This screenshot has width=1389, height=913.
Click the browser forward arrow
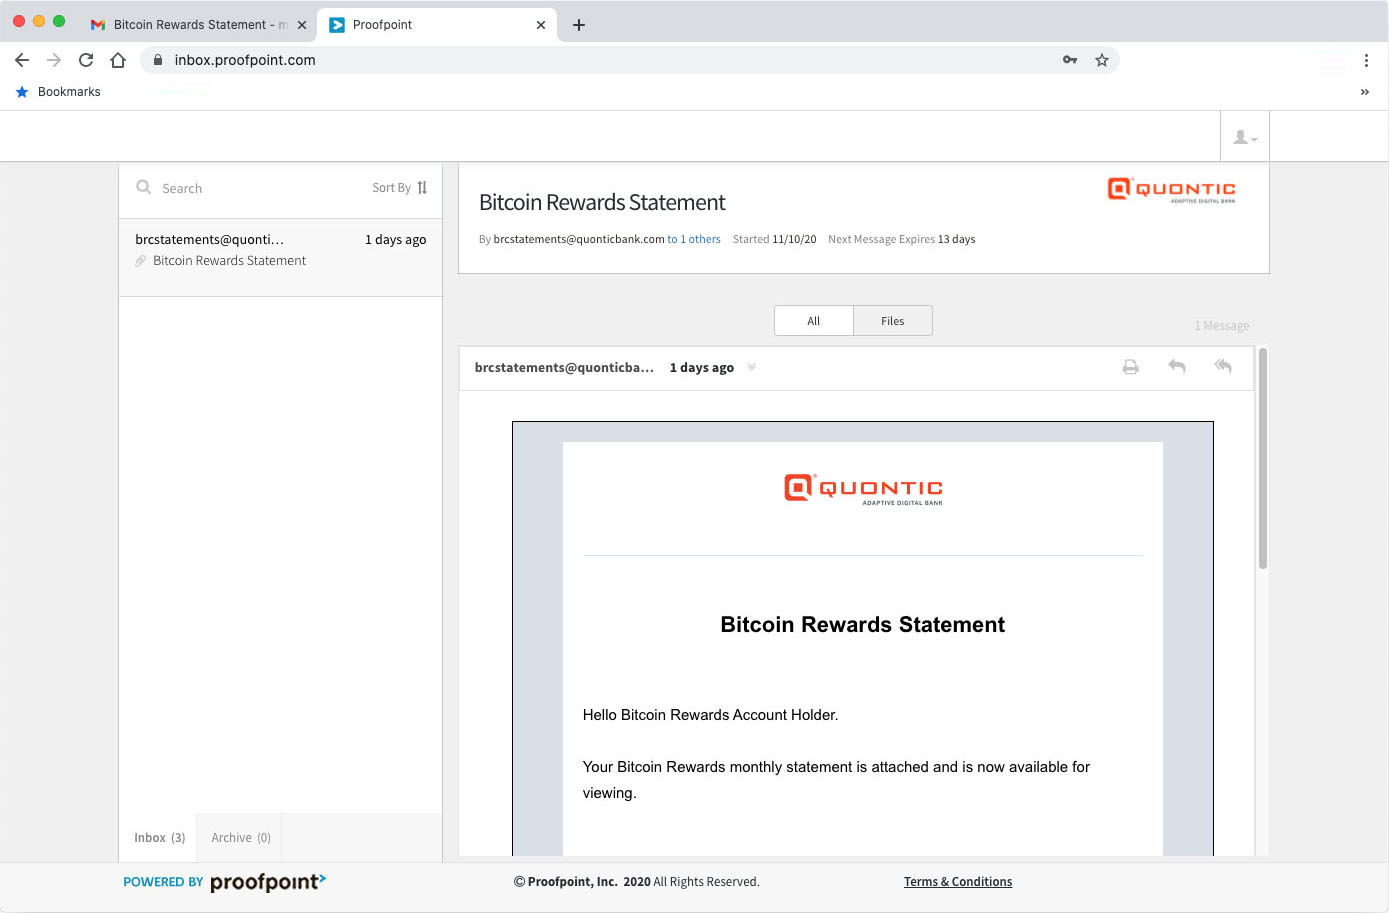pyautogui.click(x=54, y=60)
